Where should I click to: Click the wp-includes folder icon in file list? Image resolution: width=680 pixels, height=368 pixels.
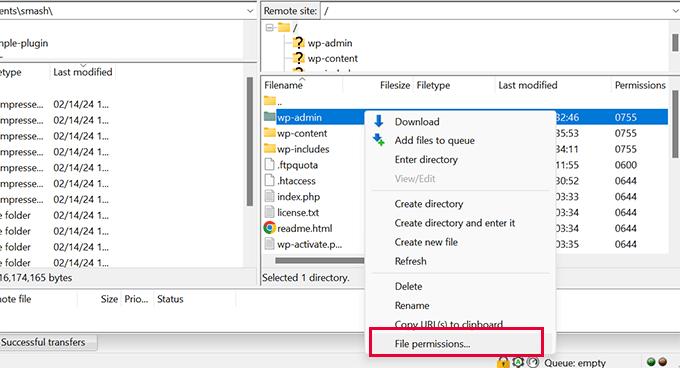click(269, 149)
